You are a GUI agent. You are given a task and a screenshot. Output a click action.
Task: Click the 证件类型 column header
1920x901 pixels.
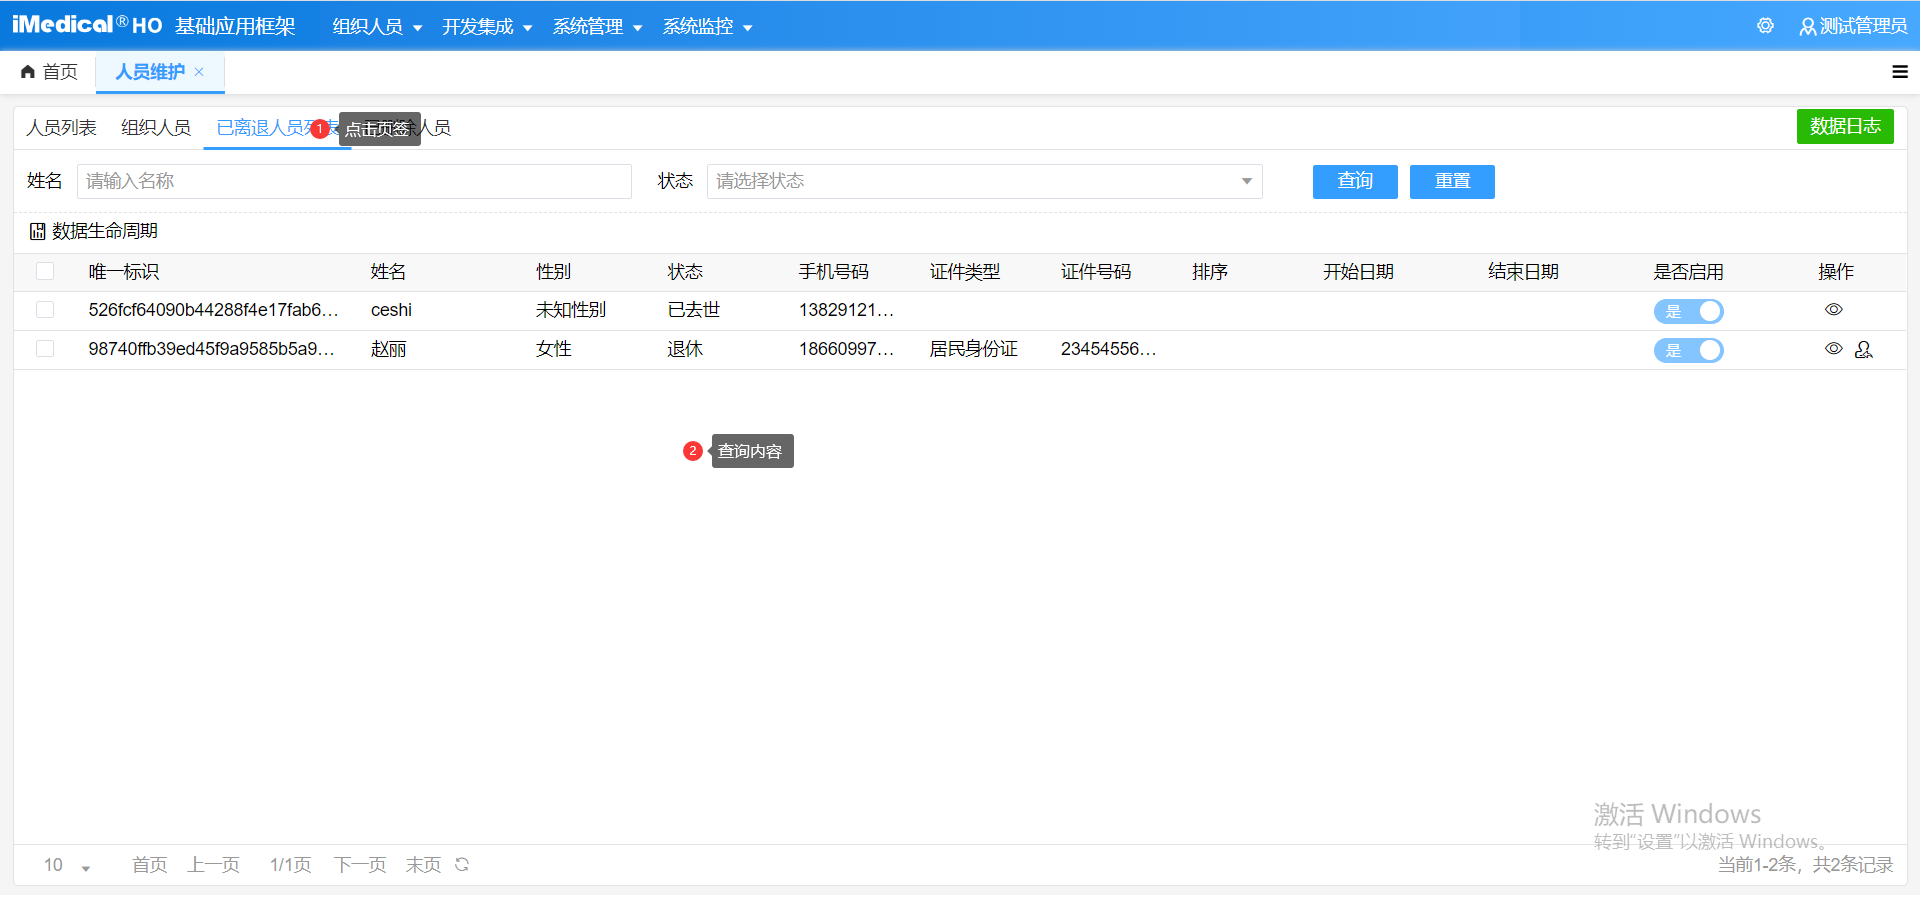tap(965, 272)
